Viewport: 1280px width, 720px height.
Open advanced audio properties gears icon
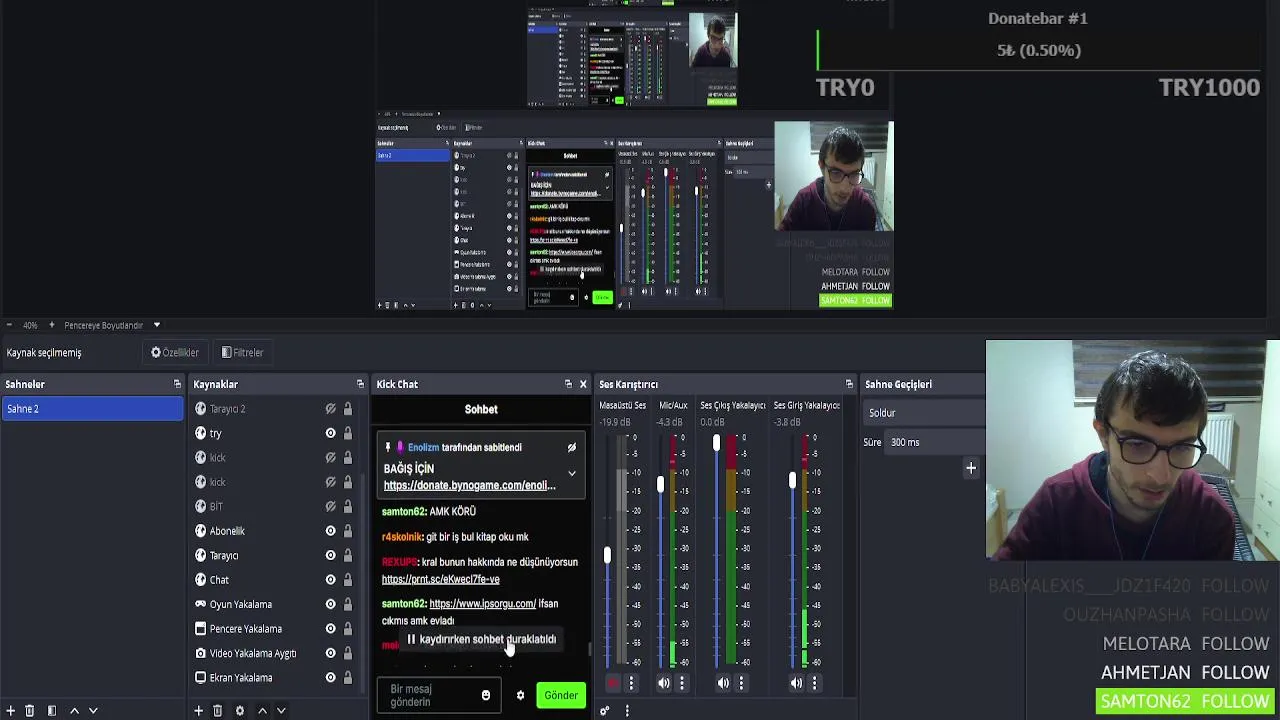point(605,711)
